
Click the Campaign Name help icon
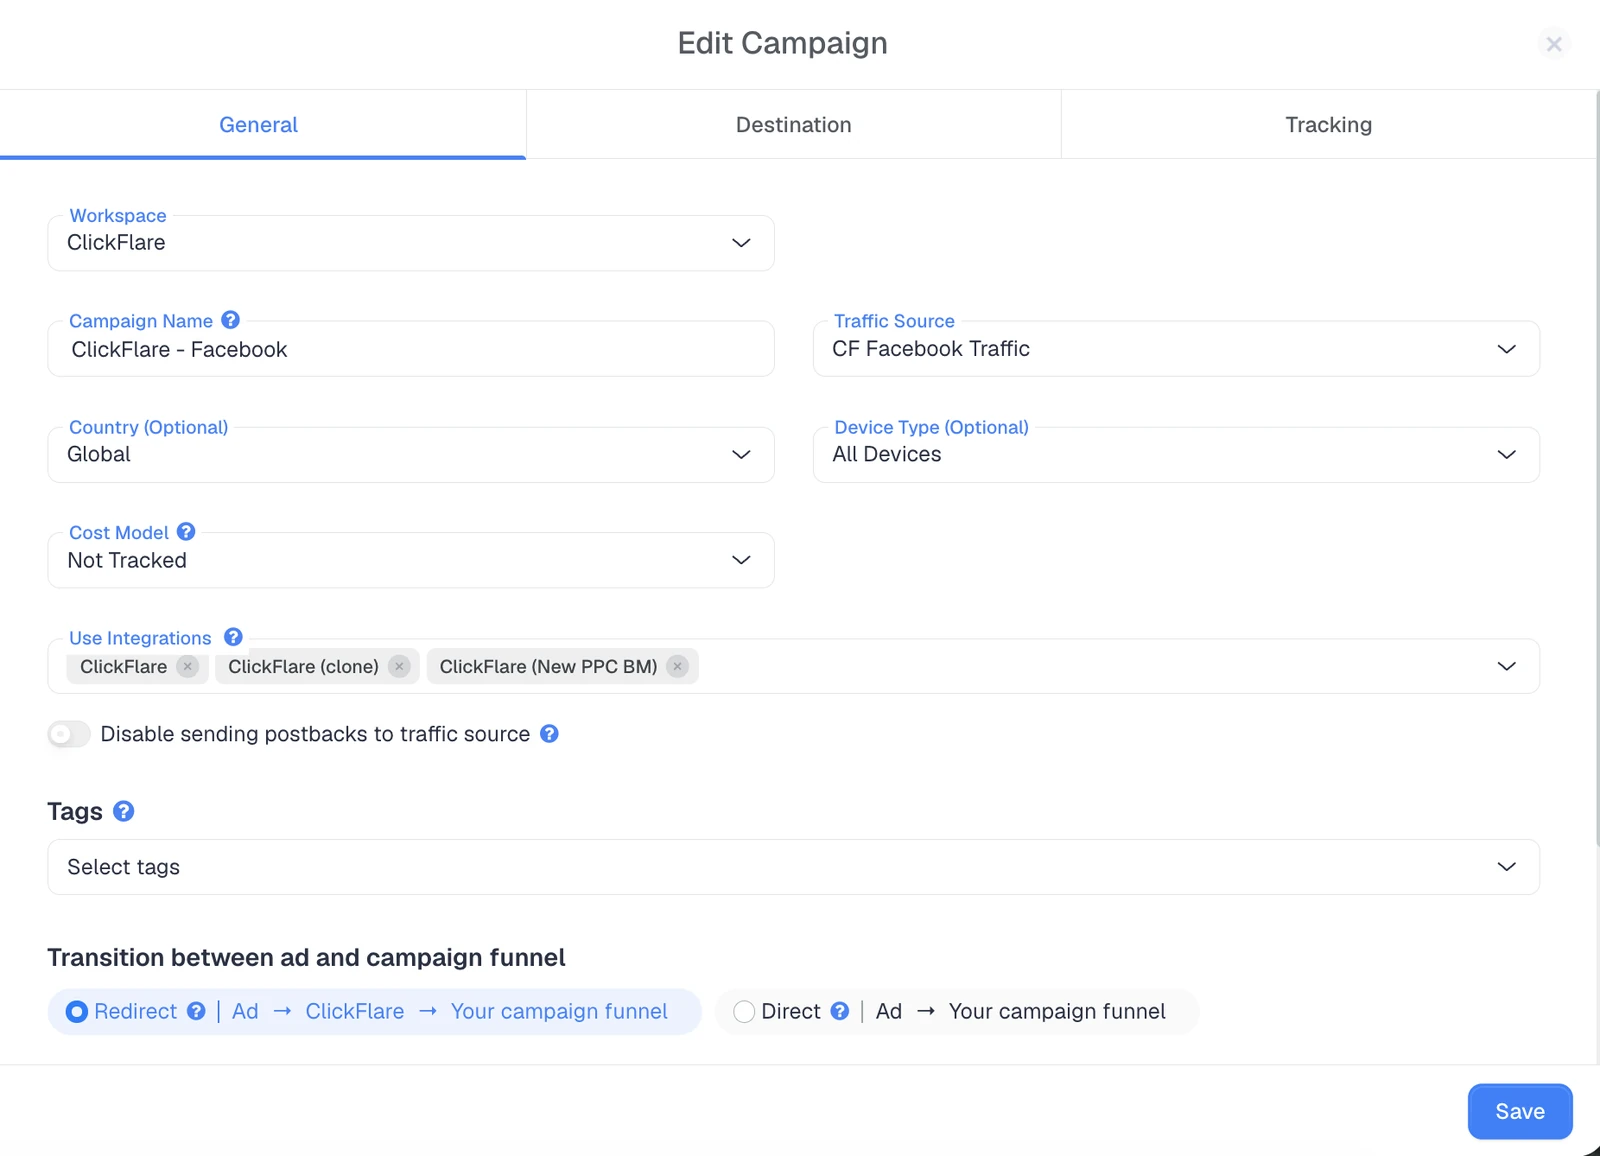coord(230,320)
